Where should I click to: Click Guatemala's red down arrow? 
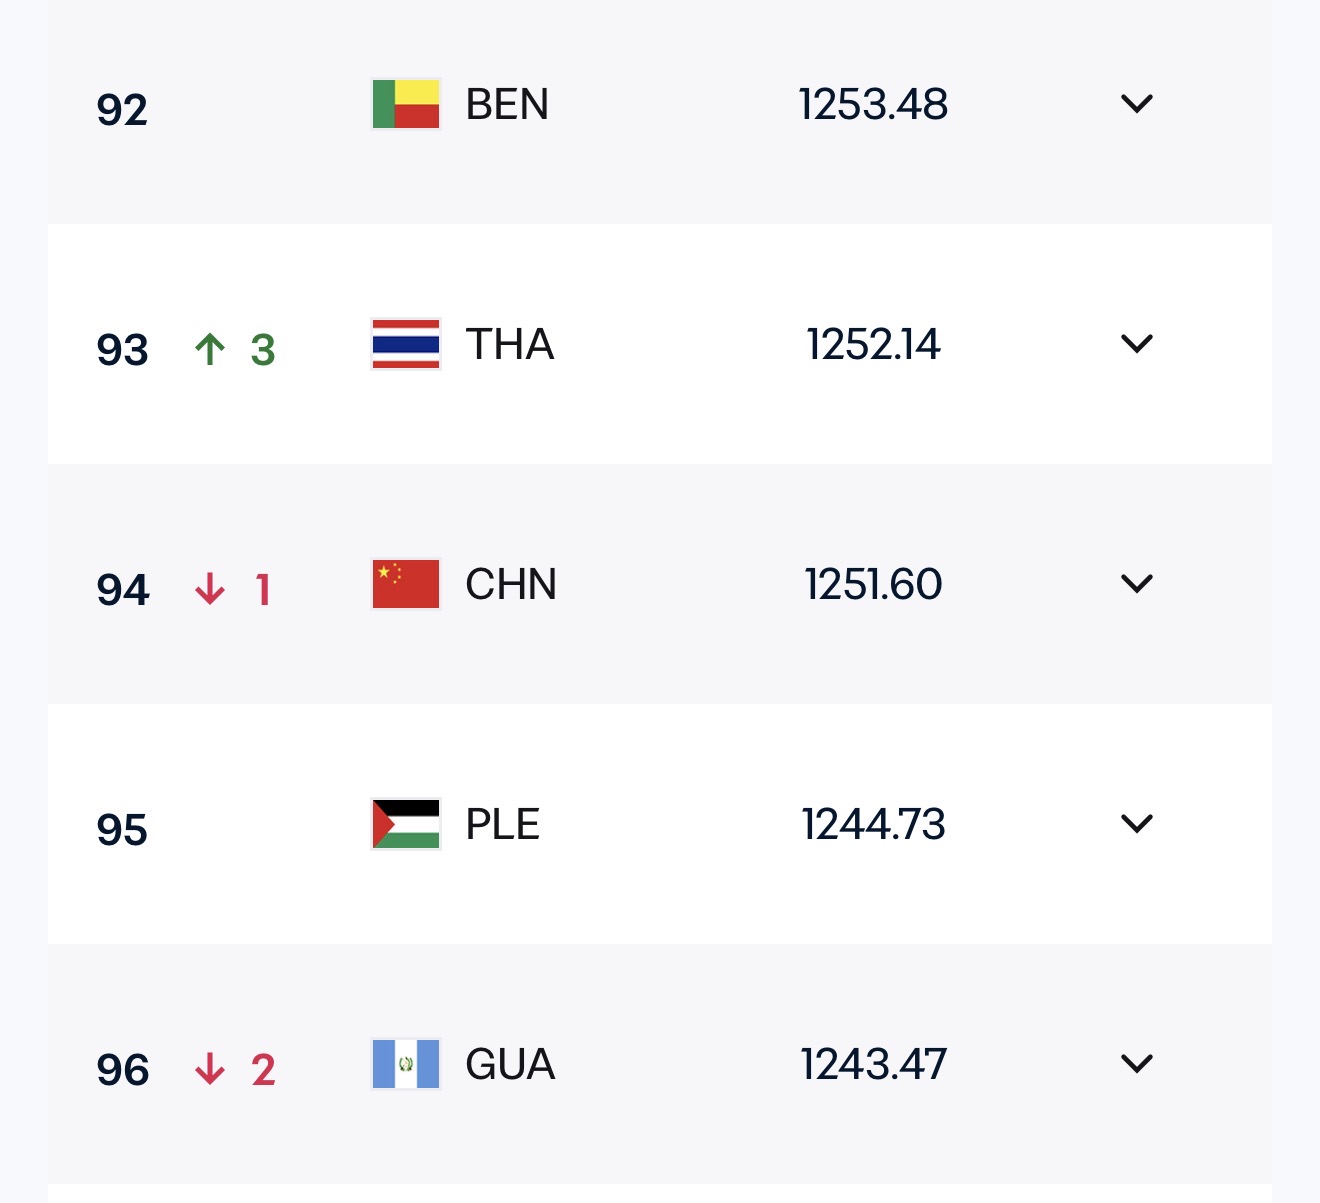(x=210, y=1069)
